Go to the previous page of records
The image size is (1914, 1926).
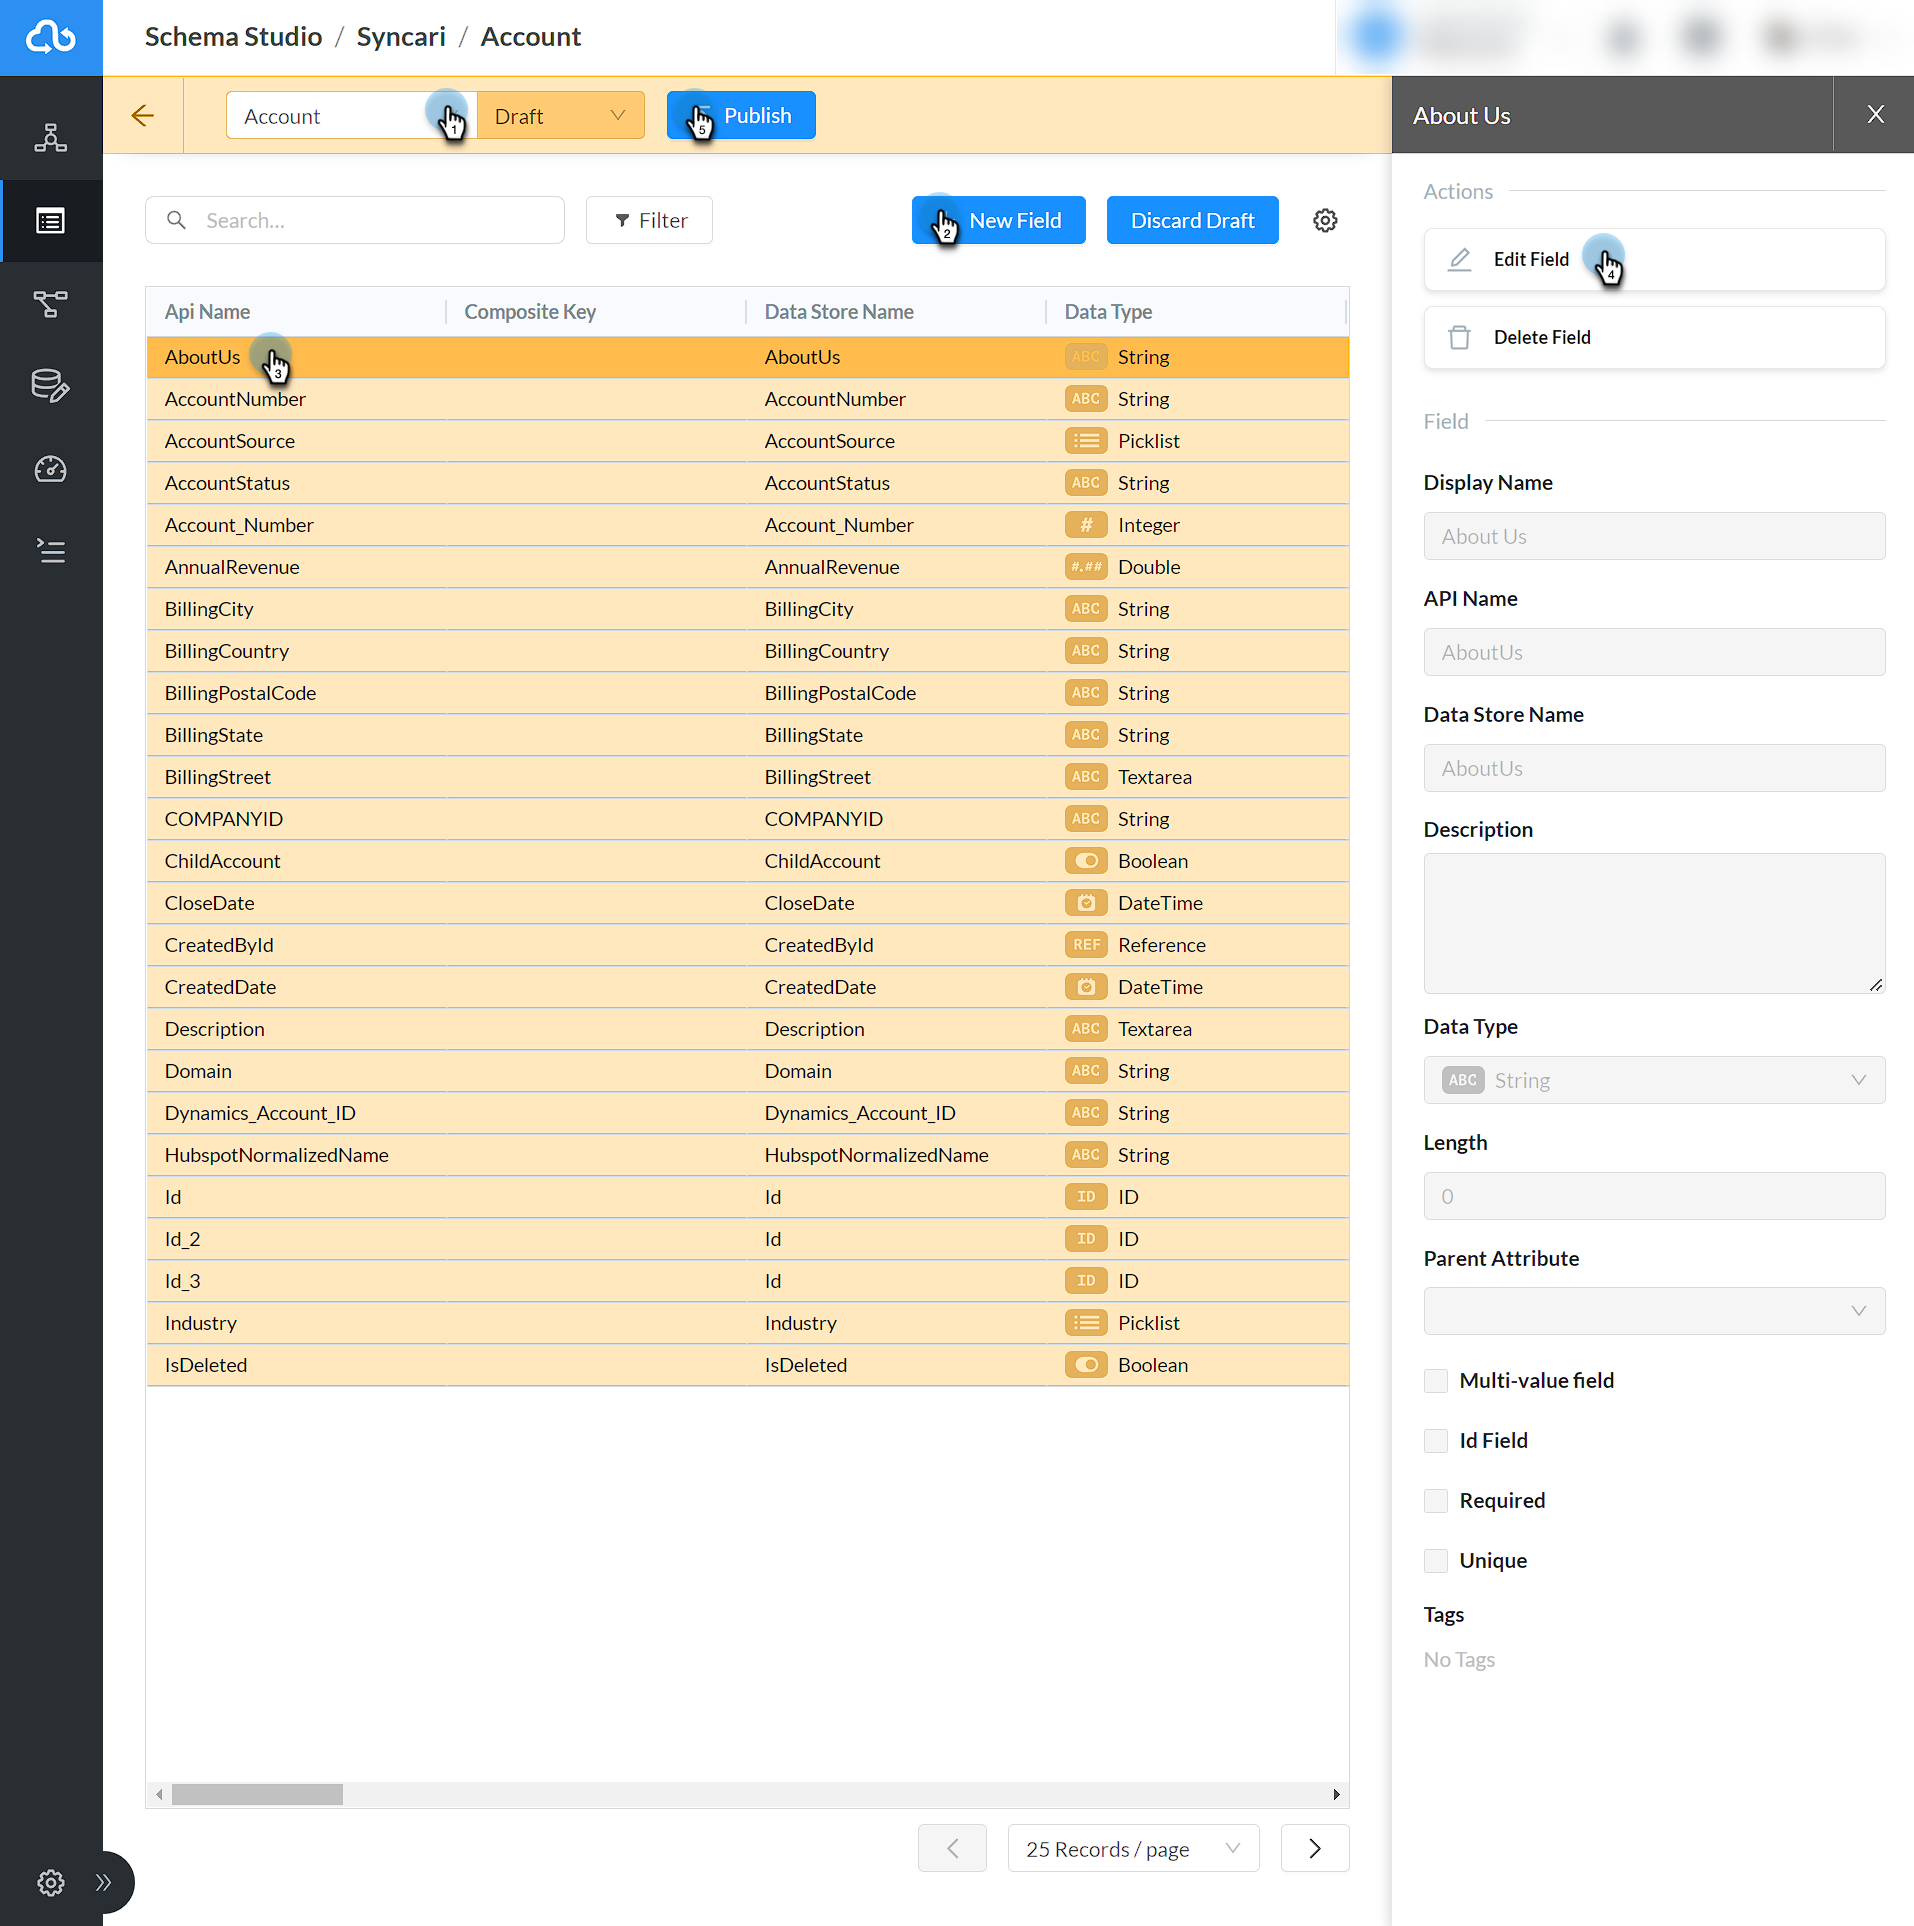tap(952, 1849)
